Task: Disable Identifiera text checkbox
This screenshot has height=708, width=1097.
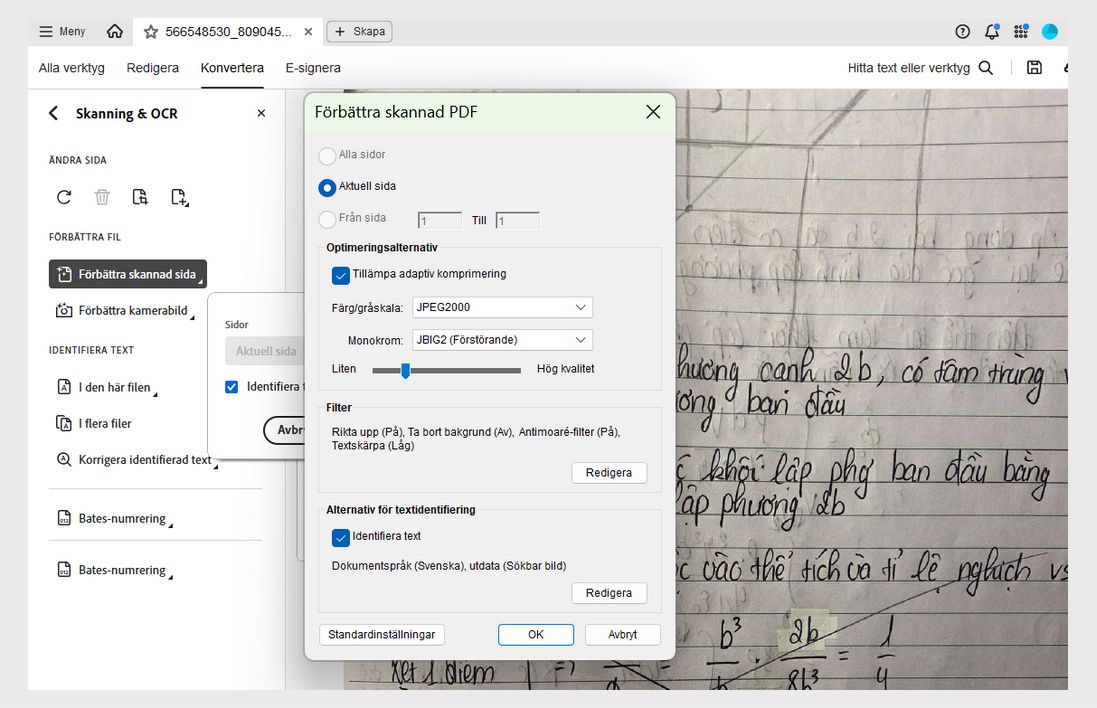Action: (x=340, y=537)
